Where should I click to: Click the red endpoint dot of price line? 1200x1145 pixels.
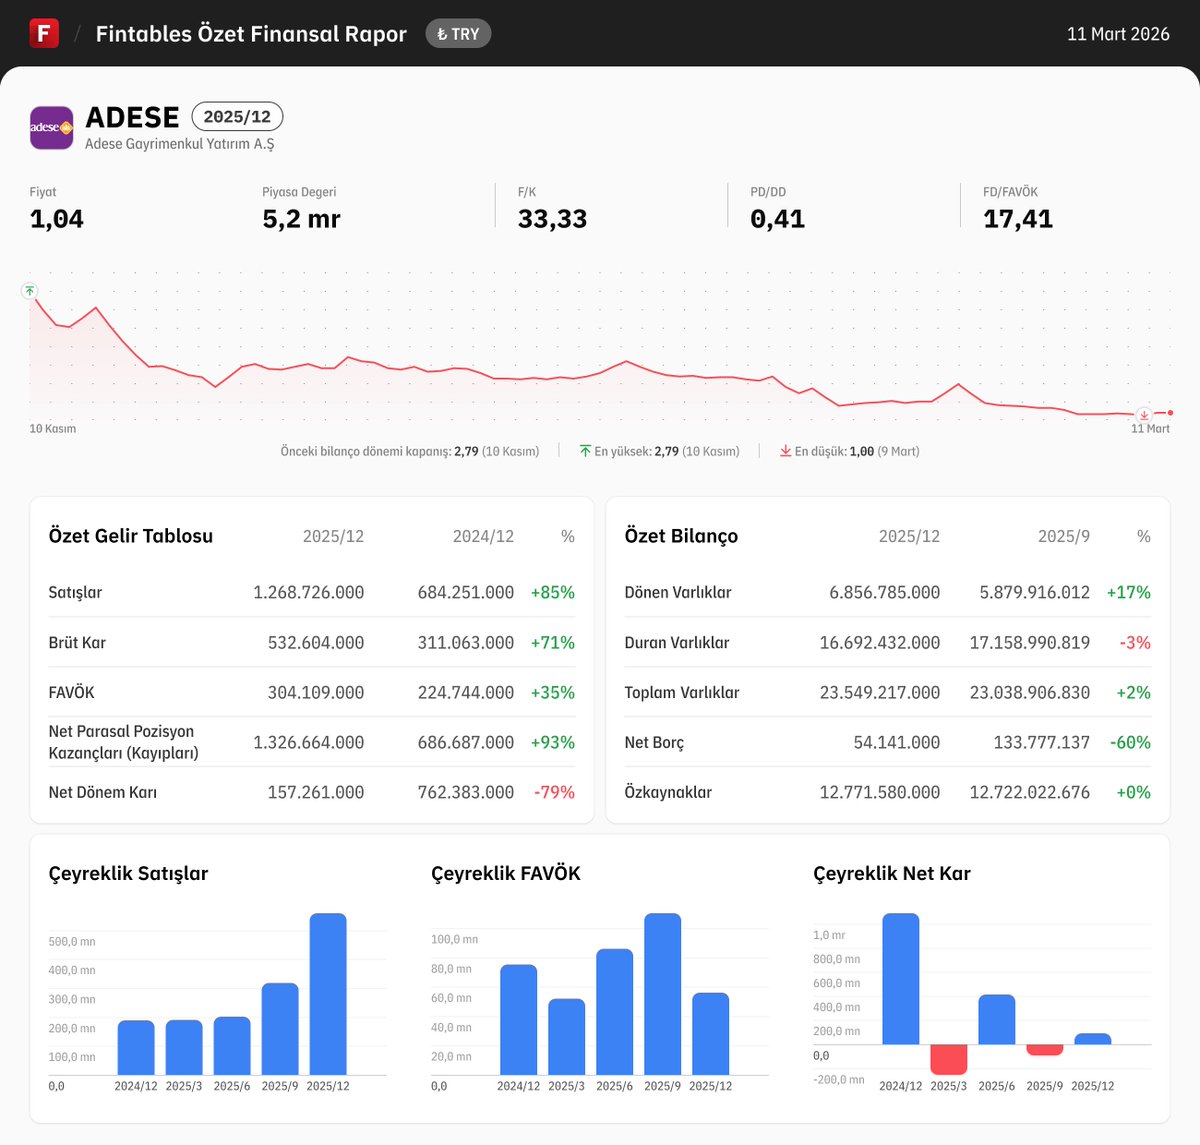(1170, 413)
